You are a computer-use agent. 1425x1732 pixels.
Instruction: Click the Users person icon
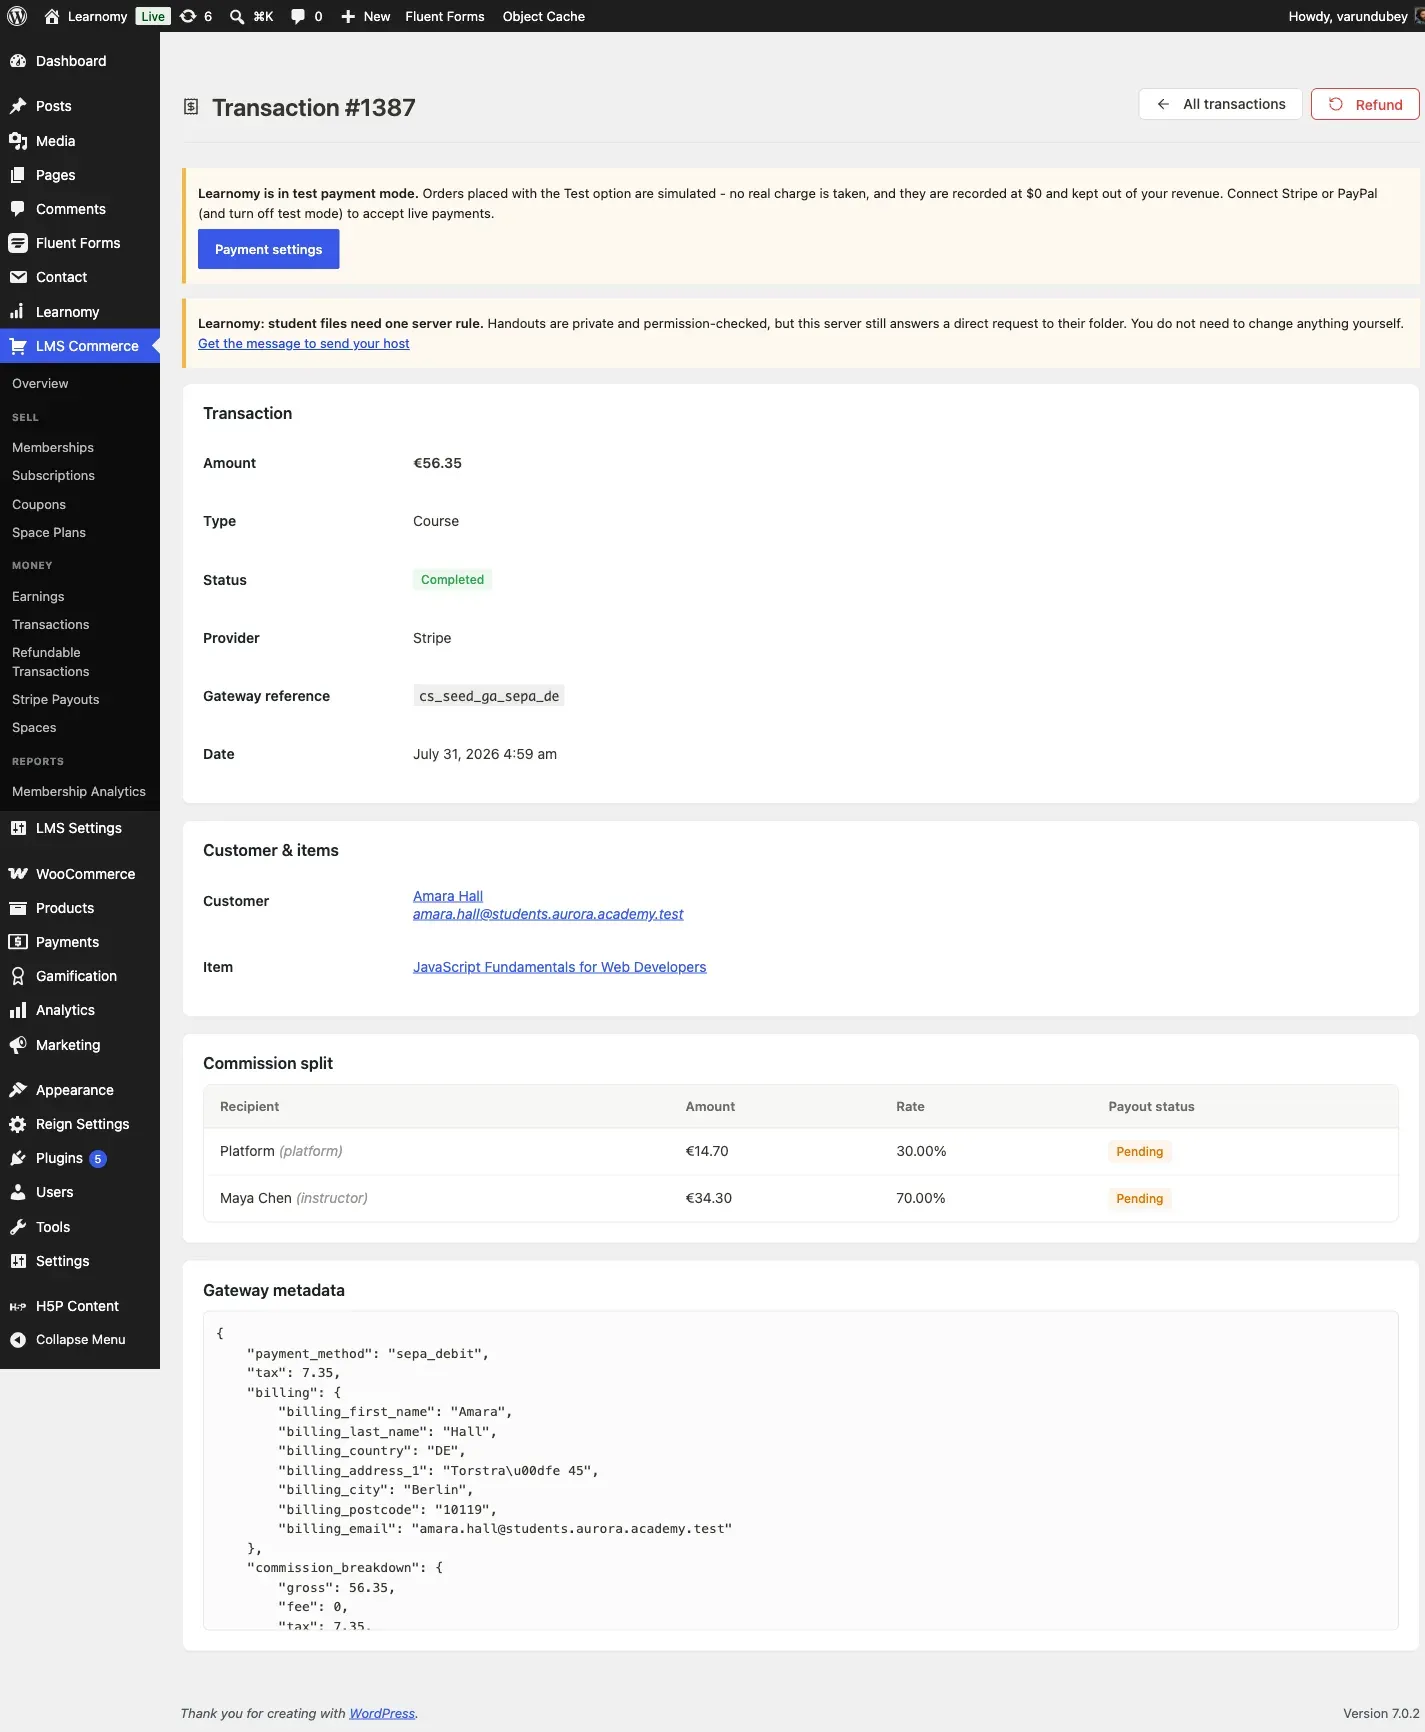[18, 1192]
